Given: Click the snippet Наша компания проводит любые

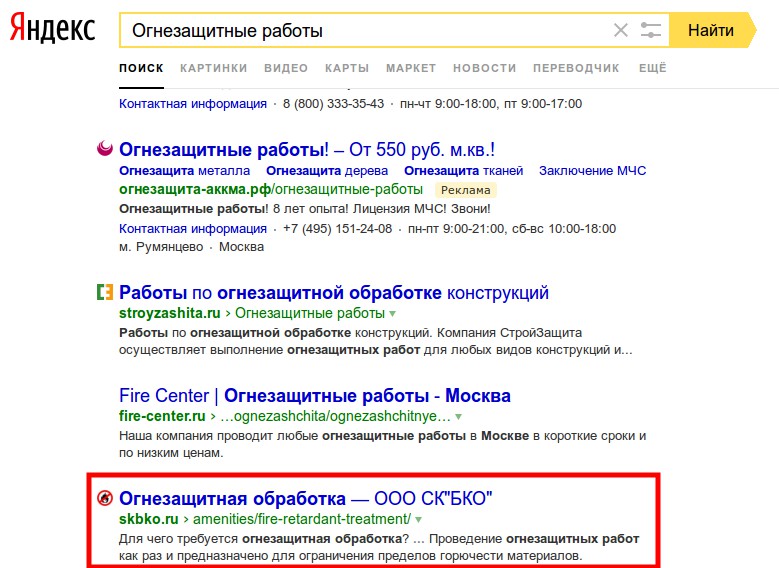Looking at the screenshot, I should [x=383, y=444].
